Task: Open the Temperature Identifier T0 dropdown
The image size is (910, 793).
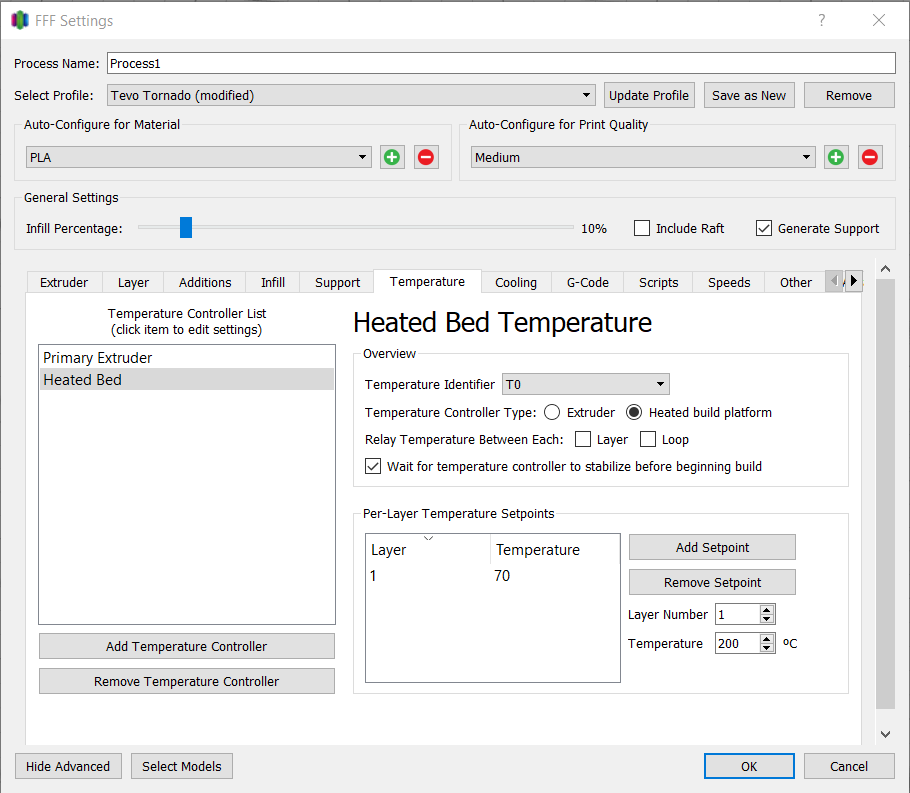Action: (586, 384)
